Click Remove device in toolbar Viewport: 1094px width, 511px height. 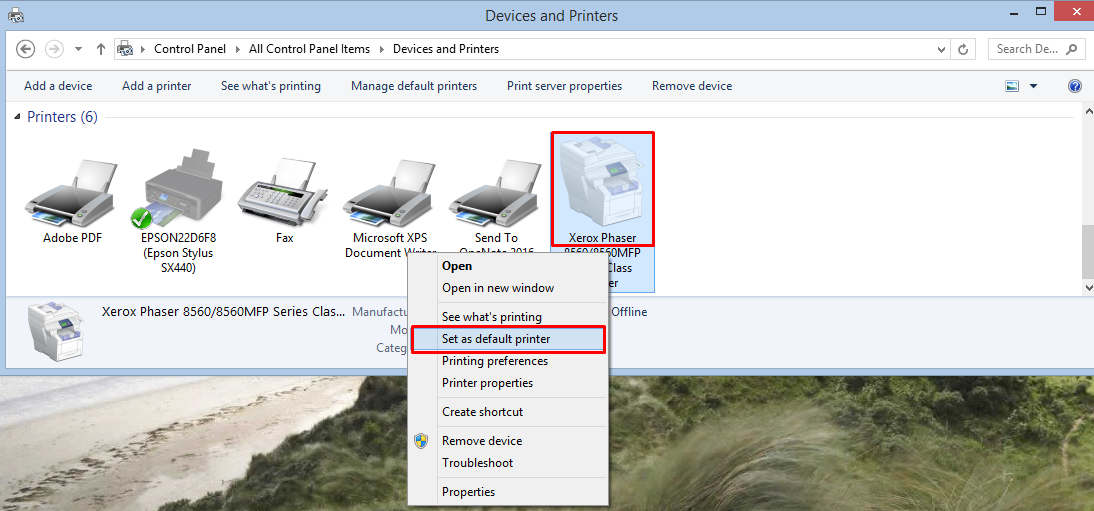coord(692,86)
